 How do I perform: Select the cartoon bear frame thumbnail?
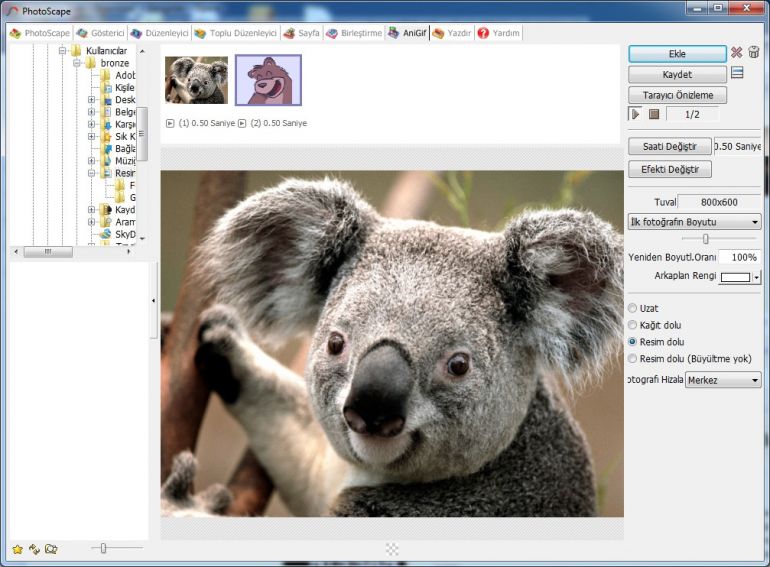coord(268,80)
